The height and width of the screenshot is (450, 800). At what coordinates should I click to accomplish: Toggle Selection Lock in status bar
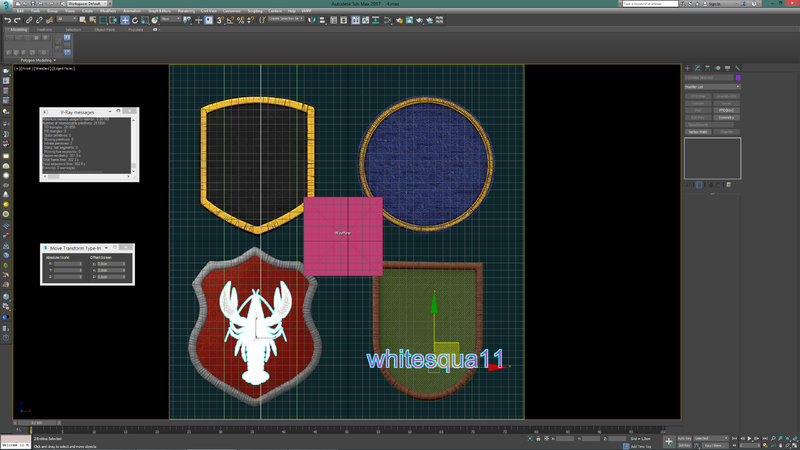[x=538, y=438]
